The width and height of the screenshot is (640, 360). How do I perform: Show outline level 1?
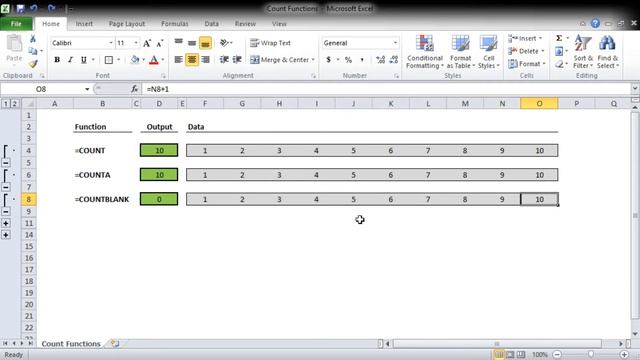click(x=5, y=104)
